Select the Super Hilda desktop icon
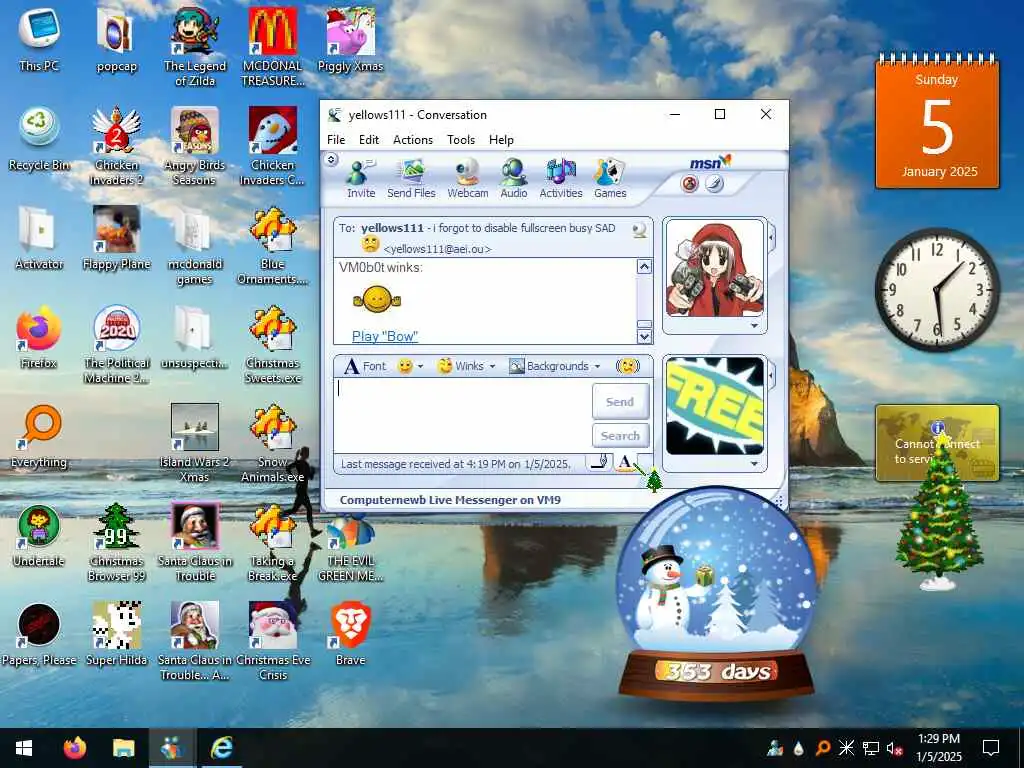1024x768 pixels. [x=116, y=633]
